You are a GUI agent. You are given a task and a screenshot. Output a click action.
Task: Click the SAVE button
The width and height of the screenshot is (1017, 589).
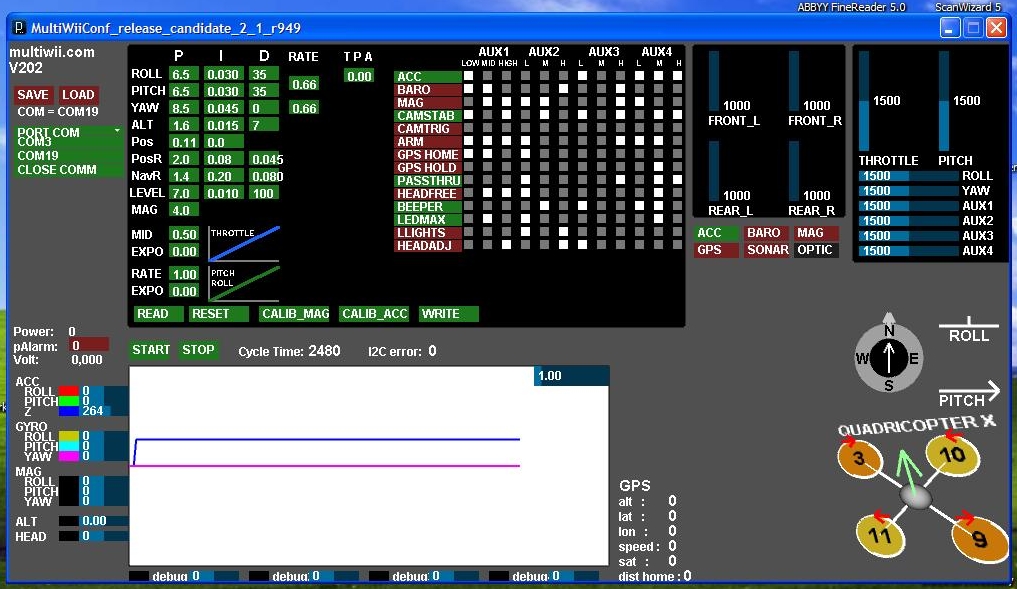coord(33,95)
